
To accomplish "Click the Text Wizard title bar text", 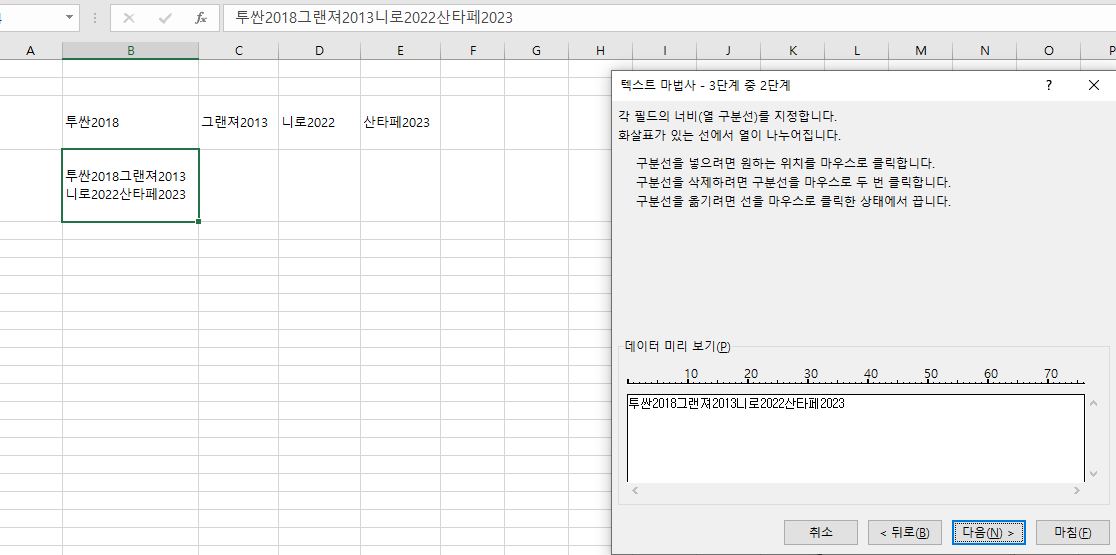I will coord(705,85).
